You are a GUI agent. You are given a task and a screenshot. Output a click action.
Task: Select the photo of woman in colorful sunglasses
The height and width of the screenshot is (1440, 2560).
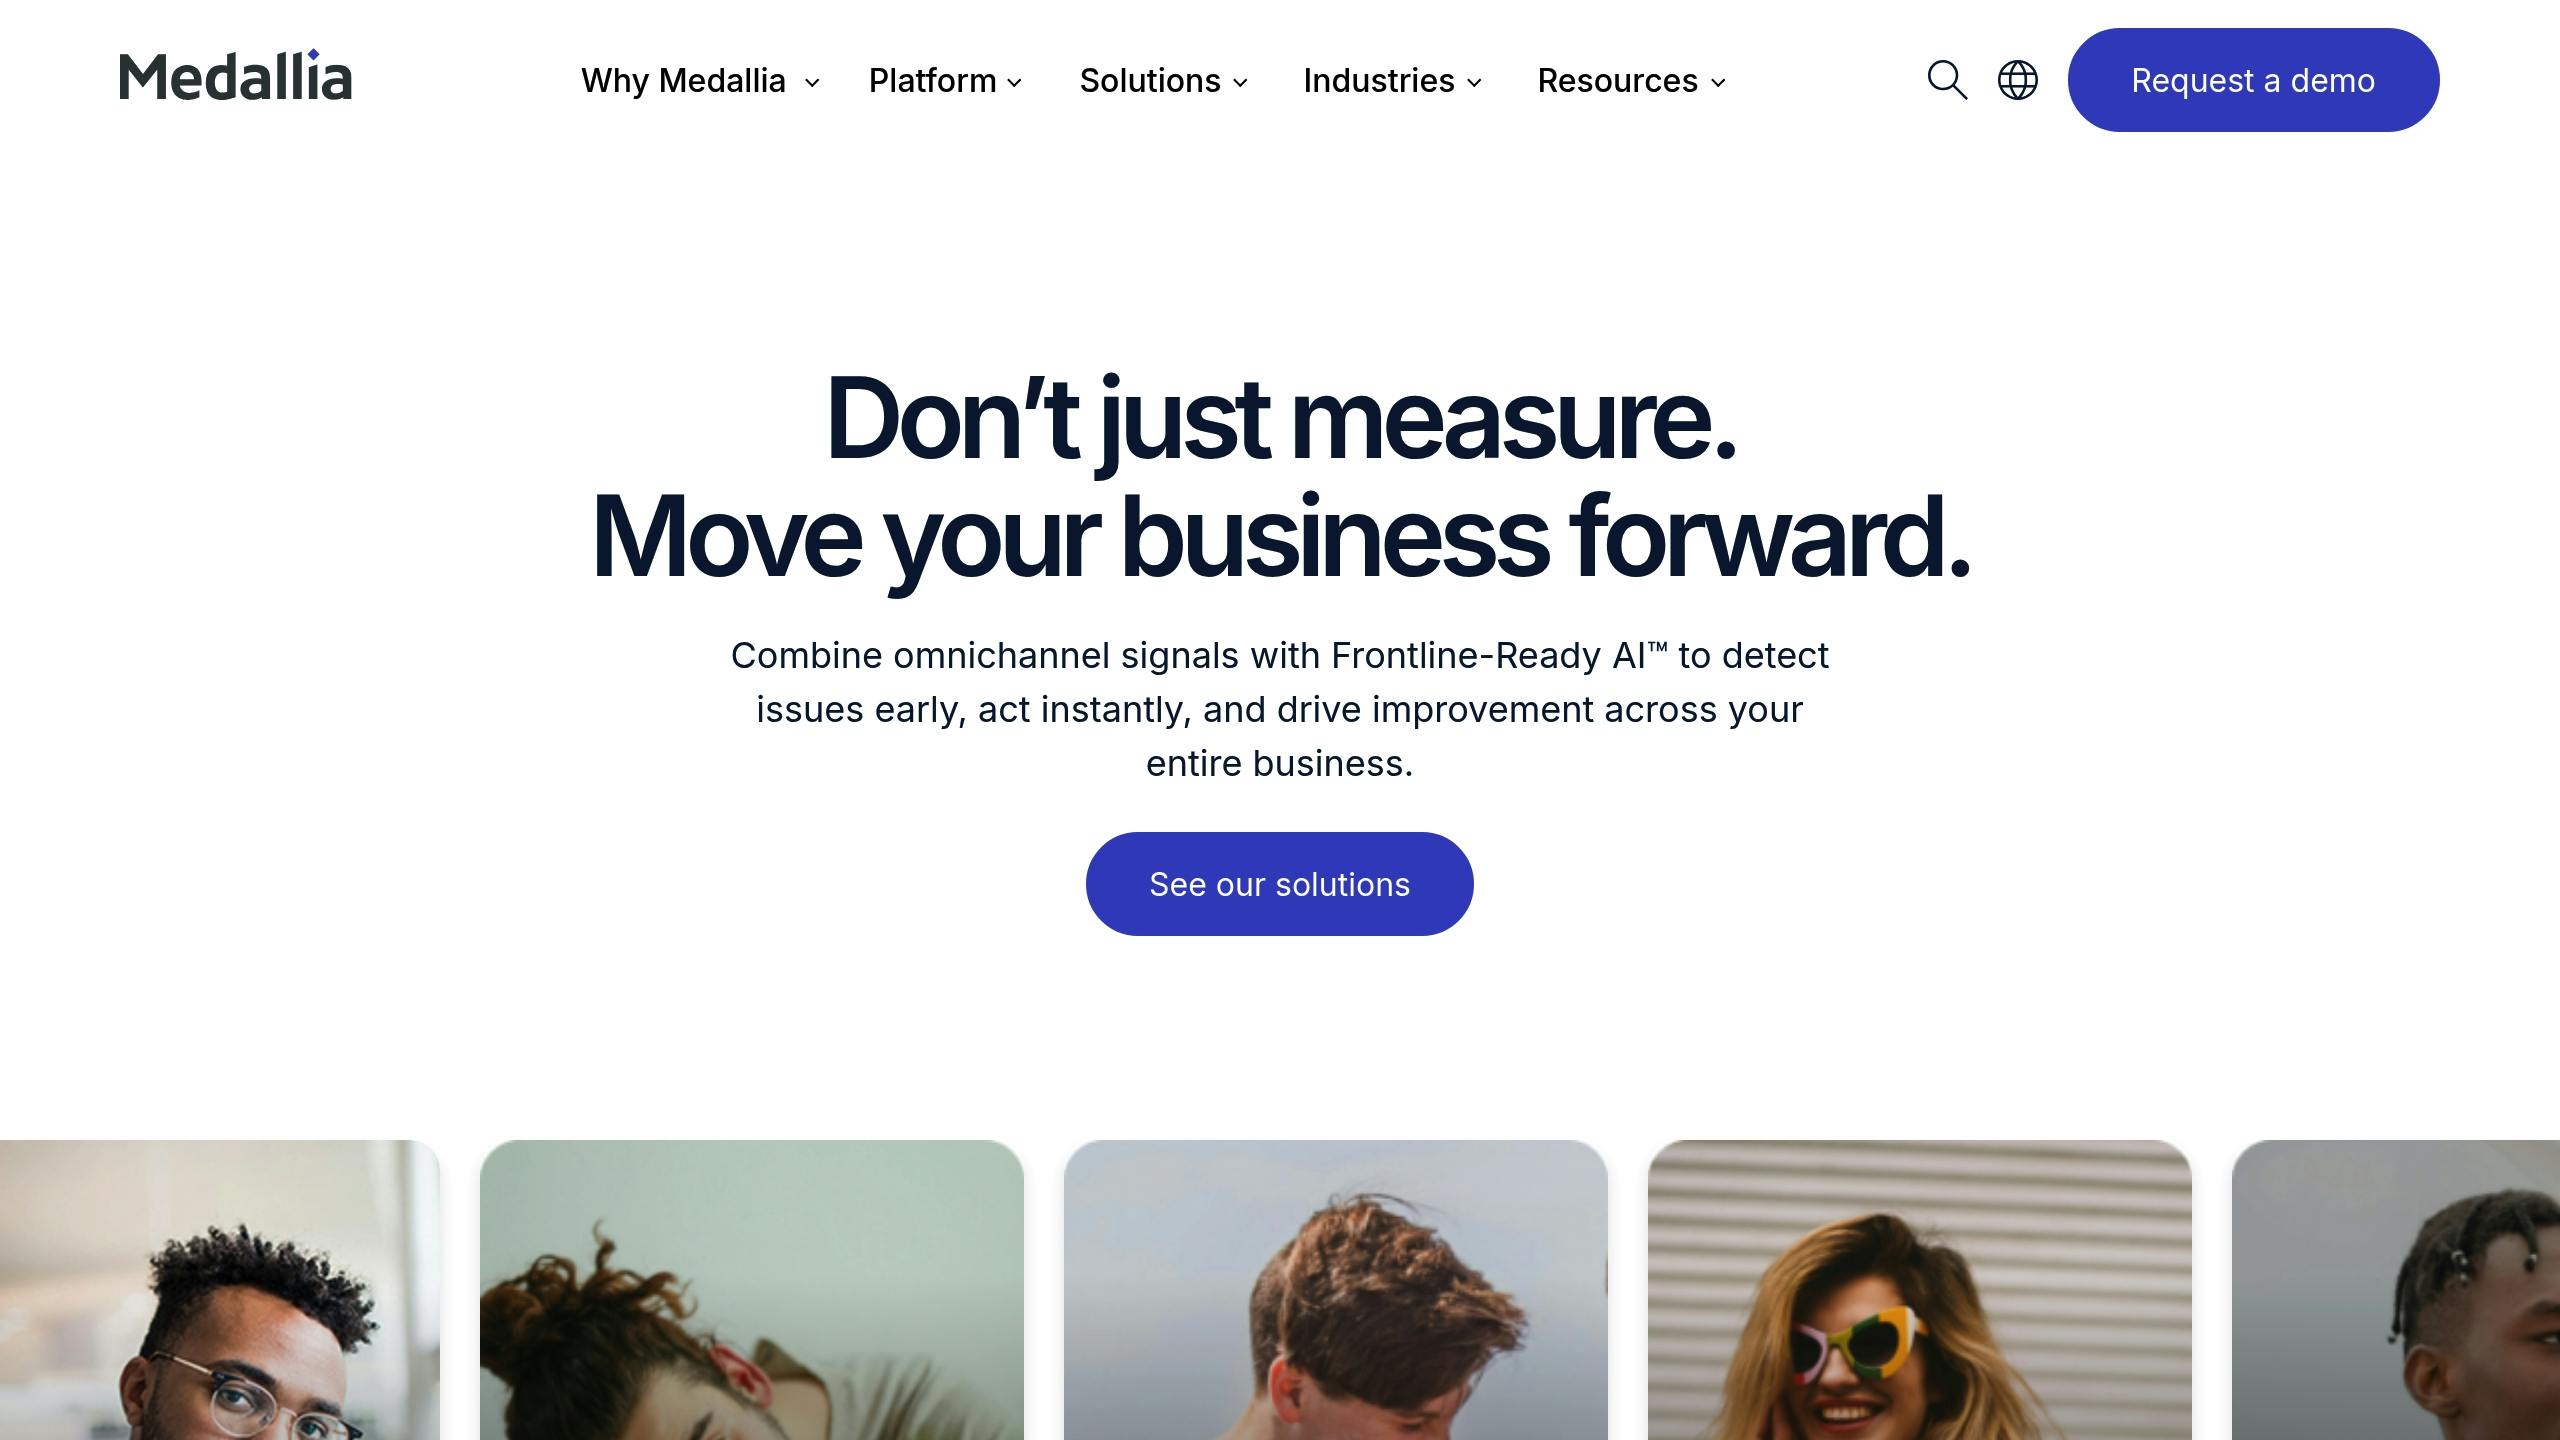click(1920, 1290)
